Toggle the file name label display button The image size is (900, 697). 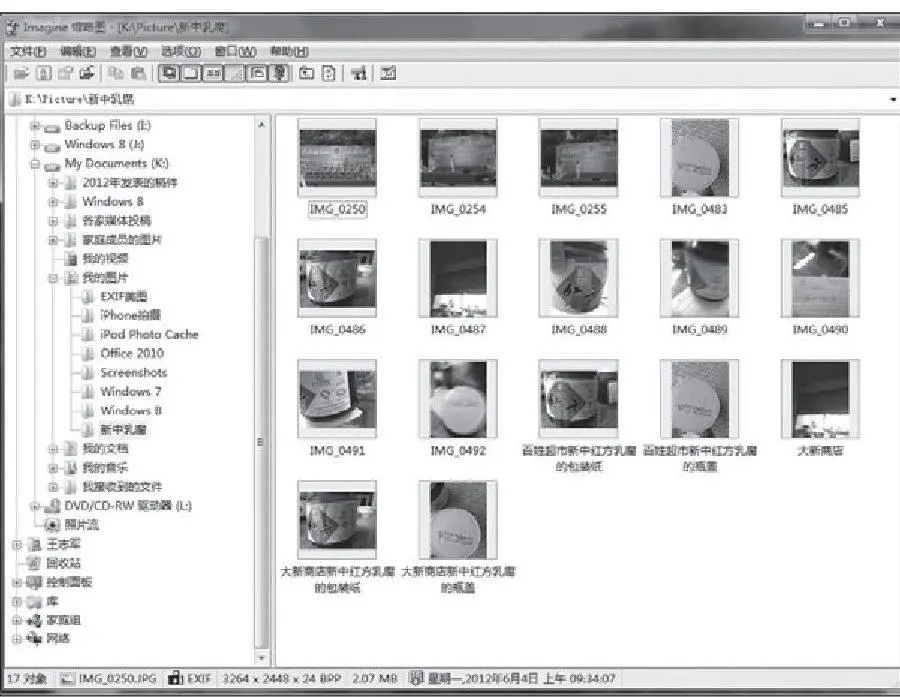[x=212, y=73]
